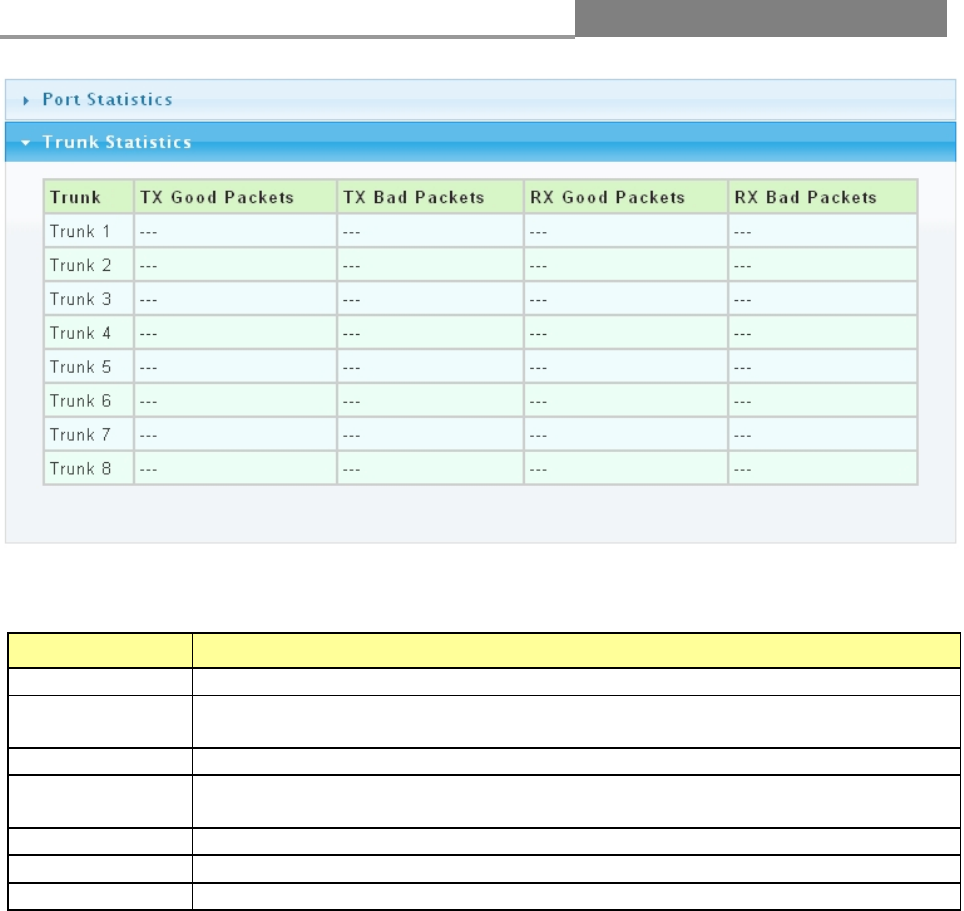964x911 pixels.
Task: Click the Trunk Statistics down-arrow icon
Action: click(25, 143)
